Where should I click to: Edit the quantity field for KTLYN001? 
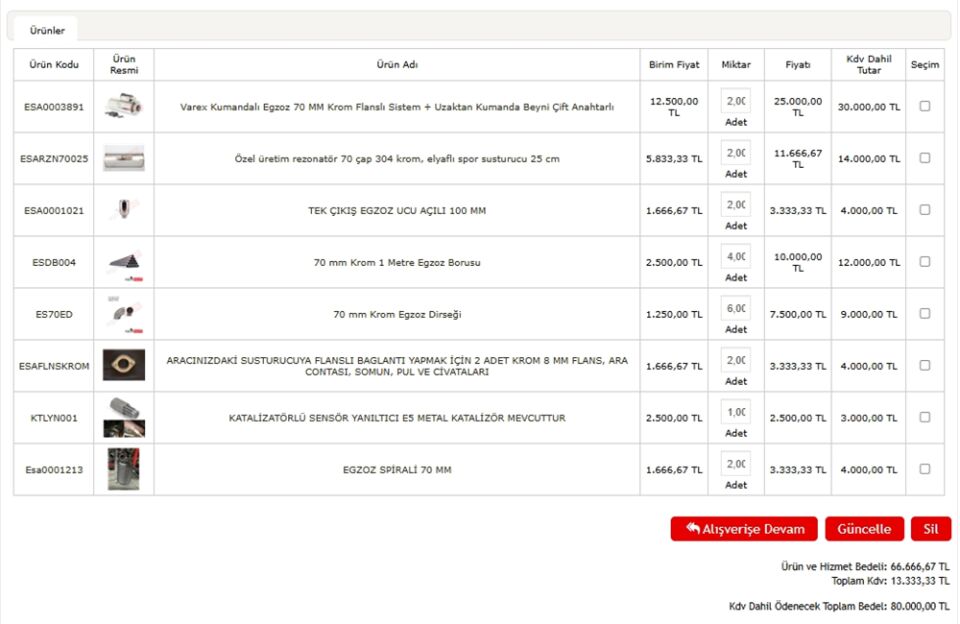click(735, 412)
